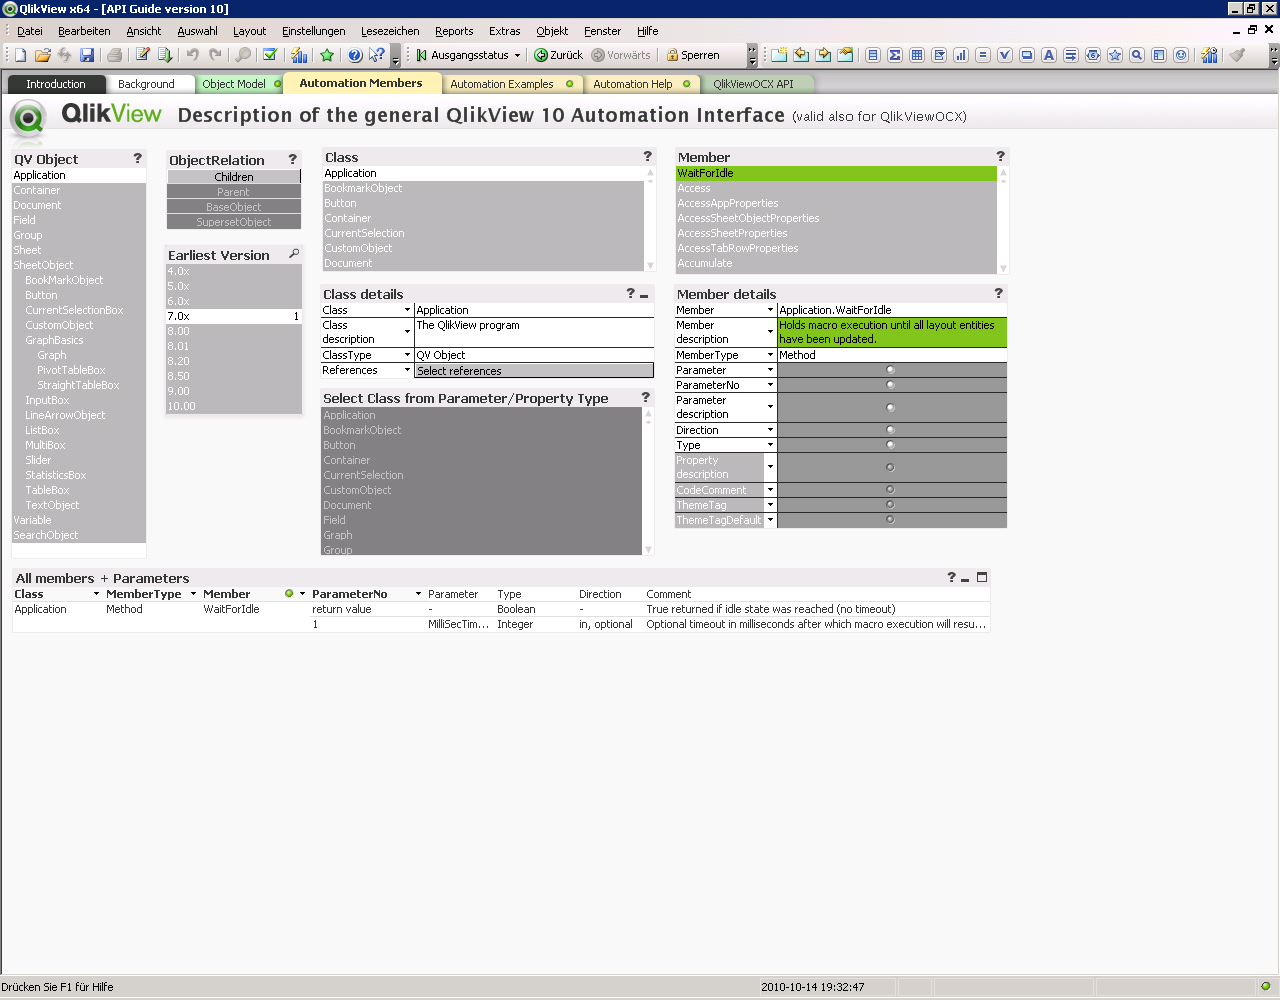Screen dimensions: 1280x1000
Task: Expand the MemberType dropdown in Member details
Action: 770,355
